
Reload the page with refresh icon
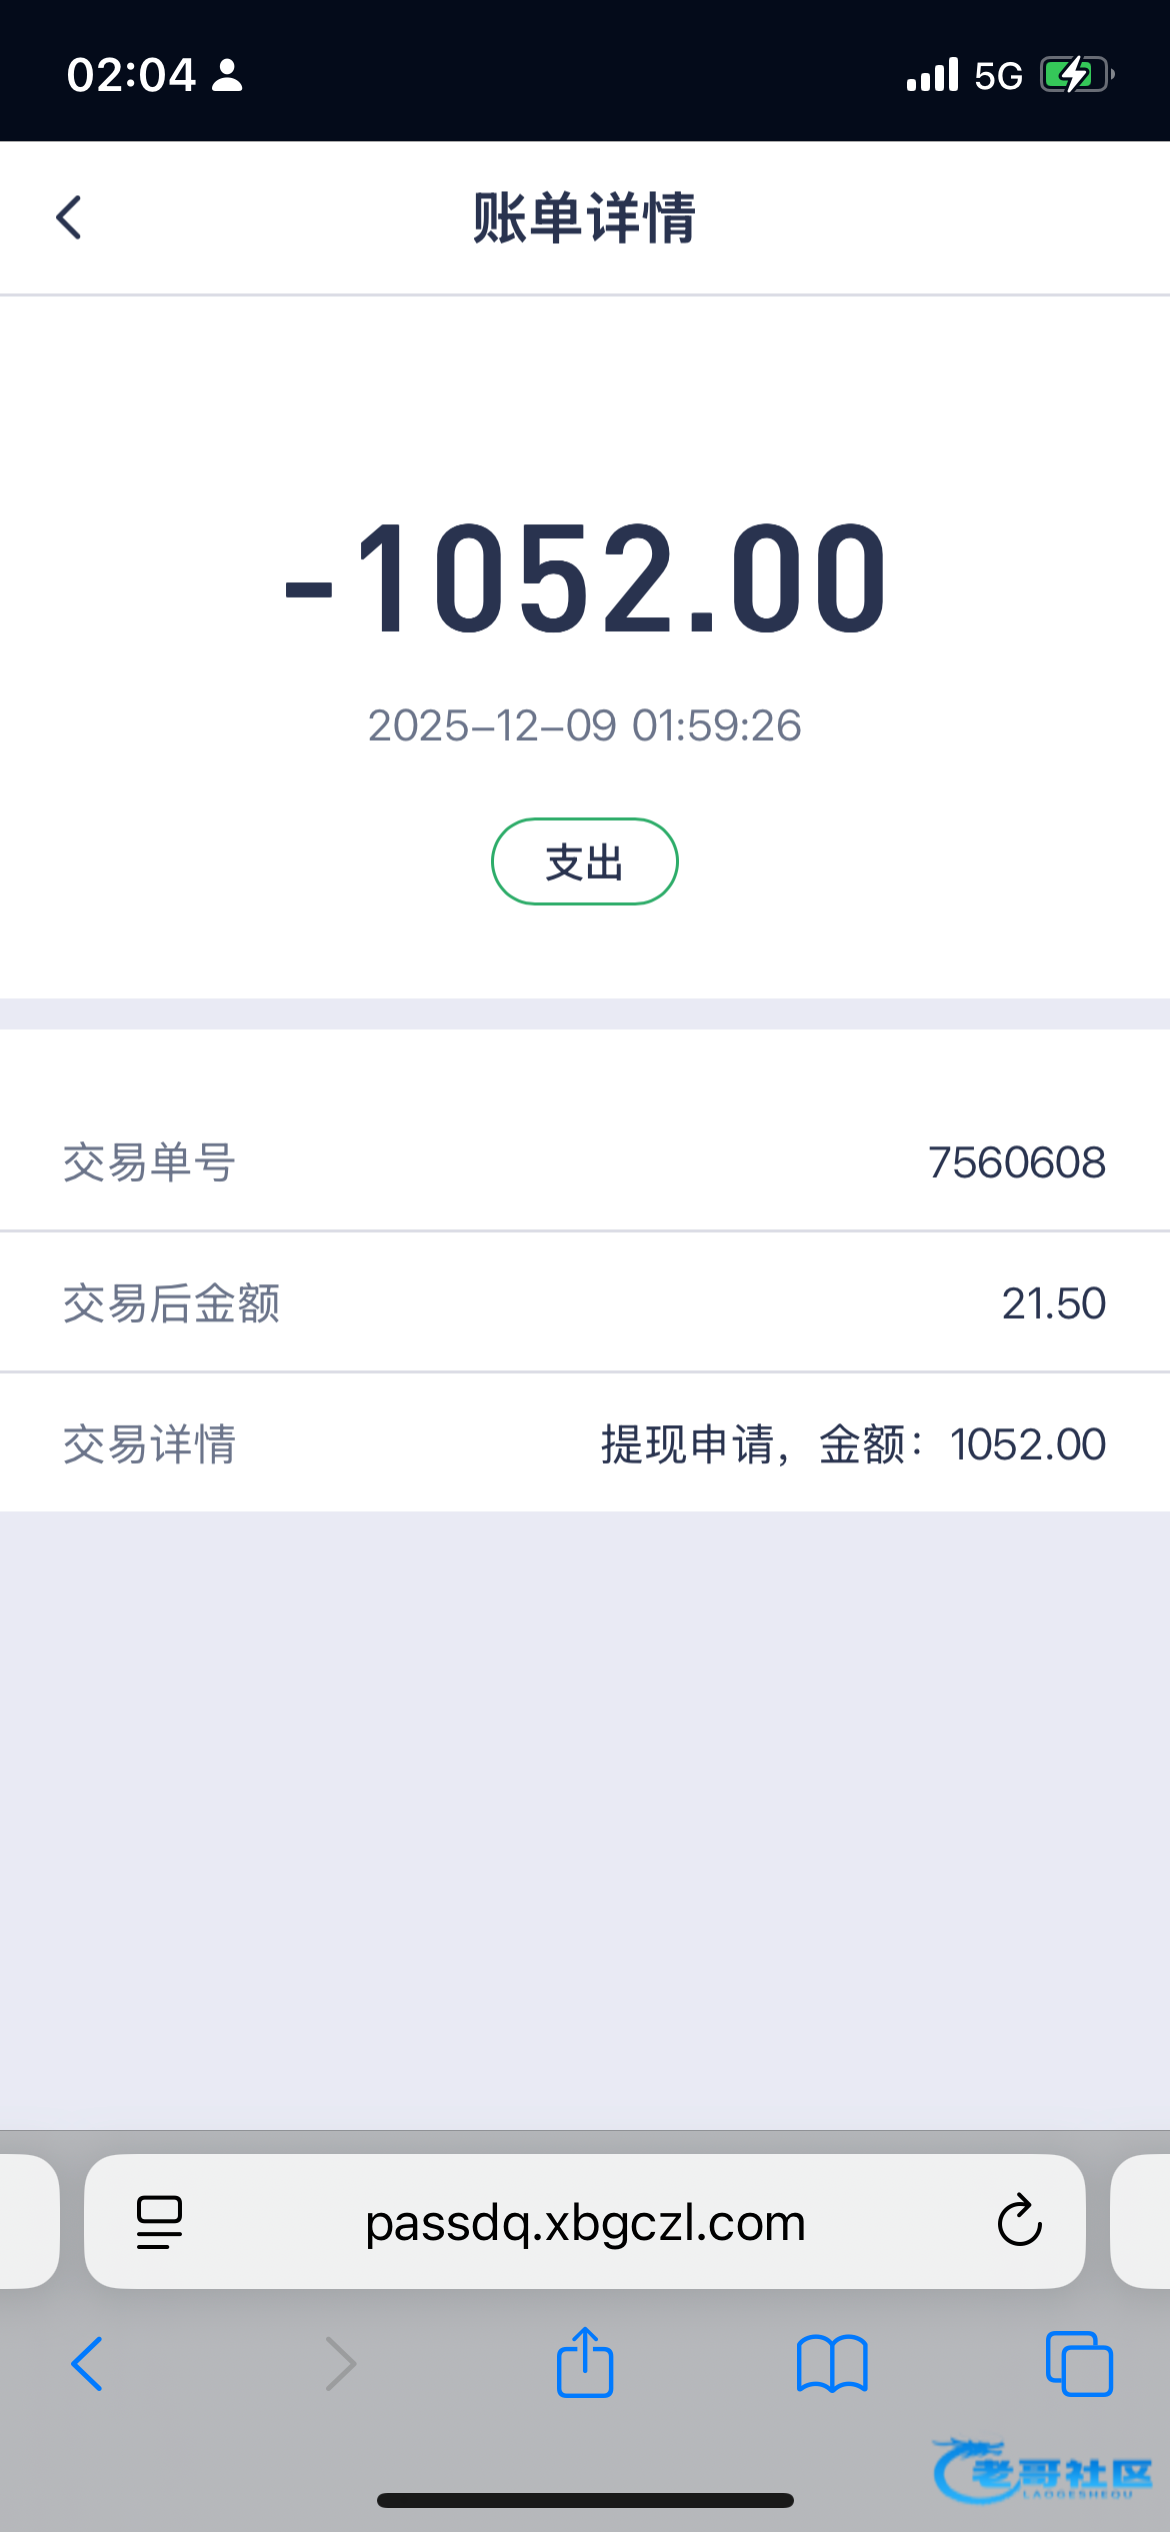point(1019,2221)
